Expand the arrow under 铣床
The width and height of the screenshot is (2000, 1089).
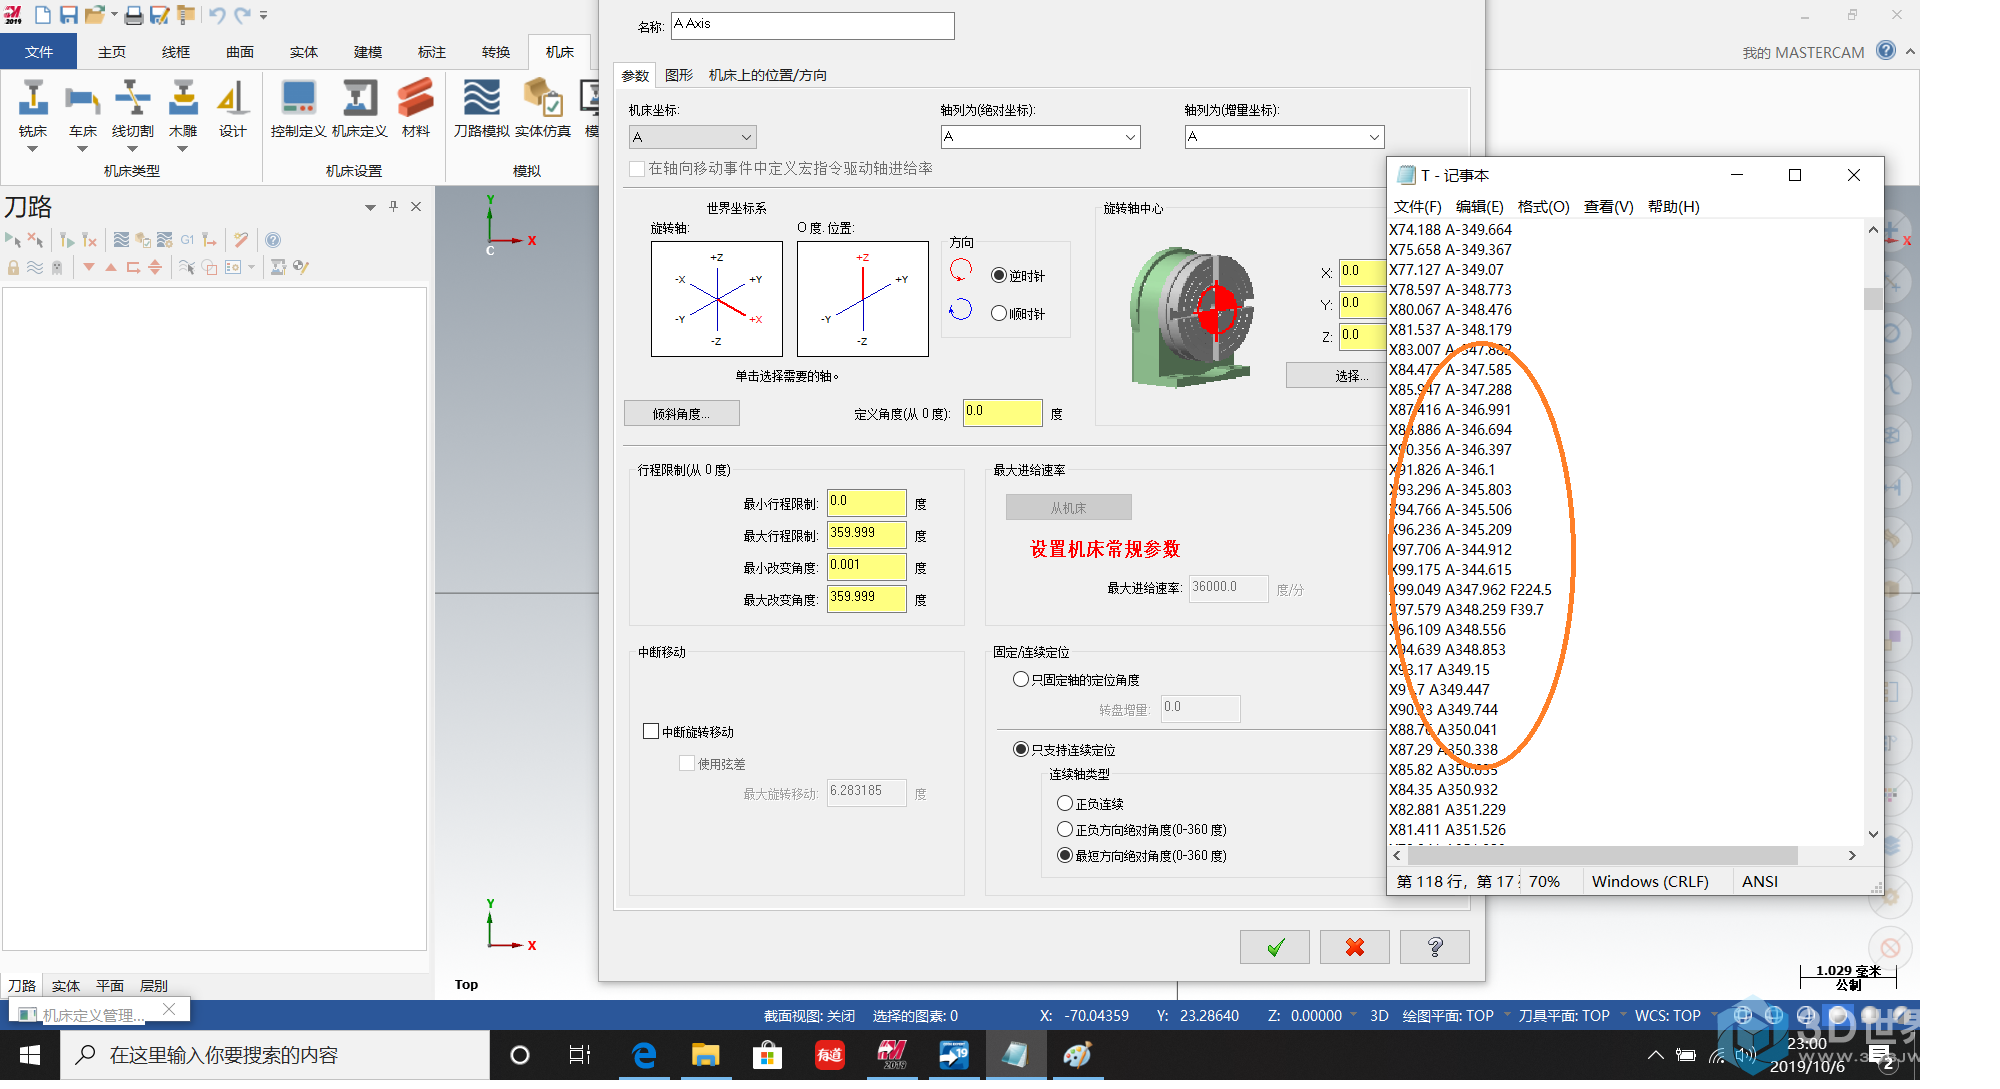32,149
